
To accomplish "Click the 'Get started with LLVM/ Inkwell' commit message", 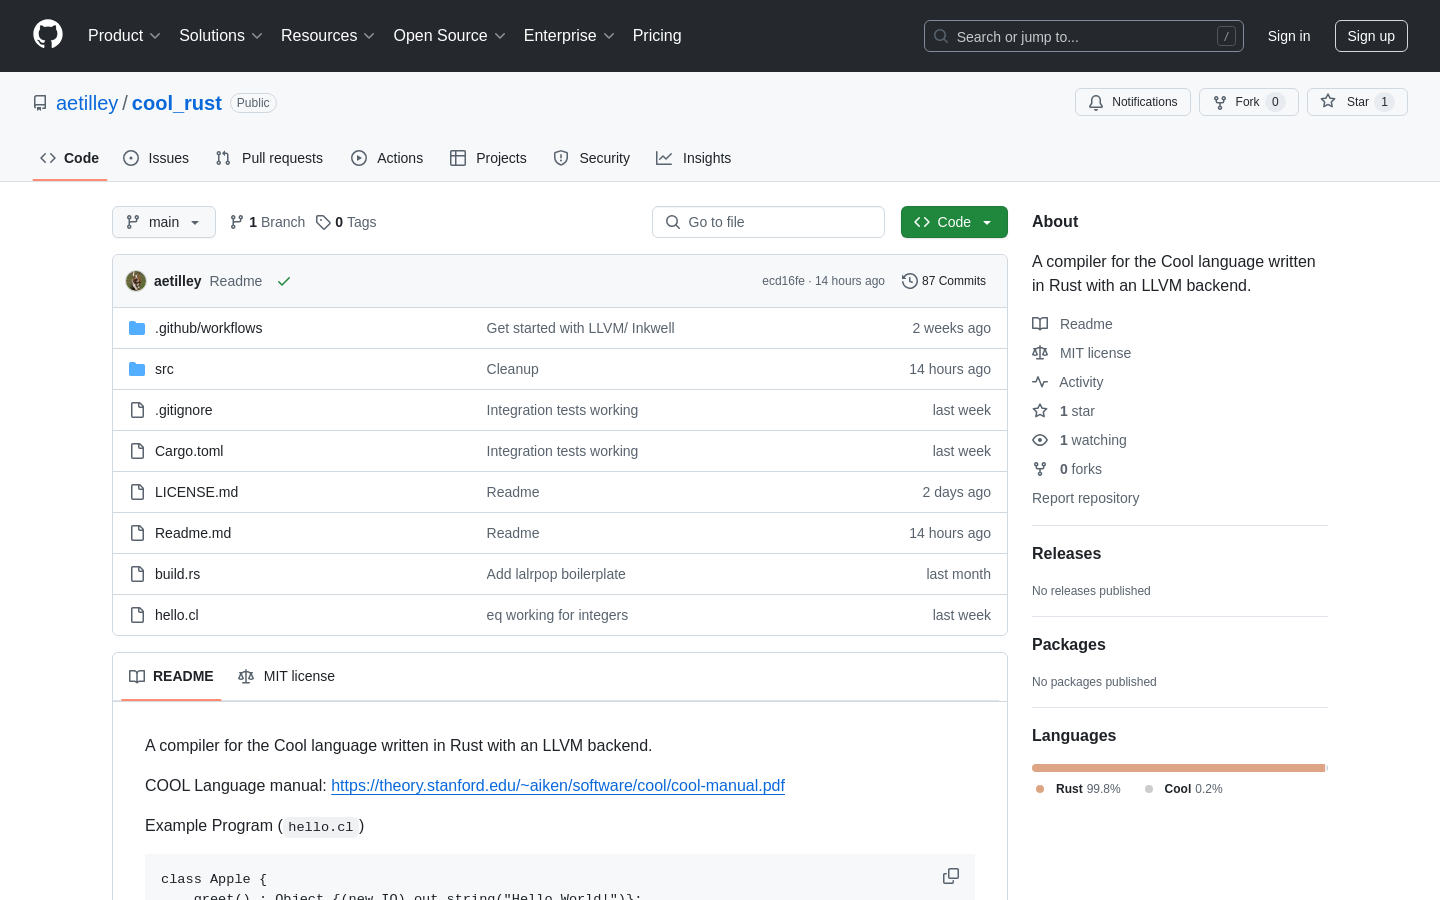I will tap(580, 328).
